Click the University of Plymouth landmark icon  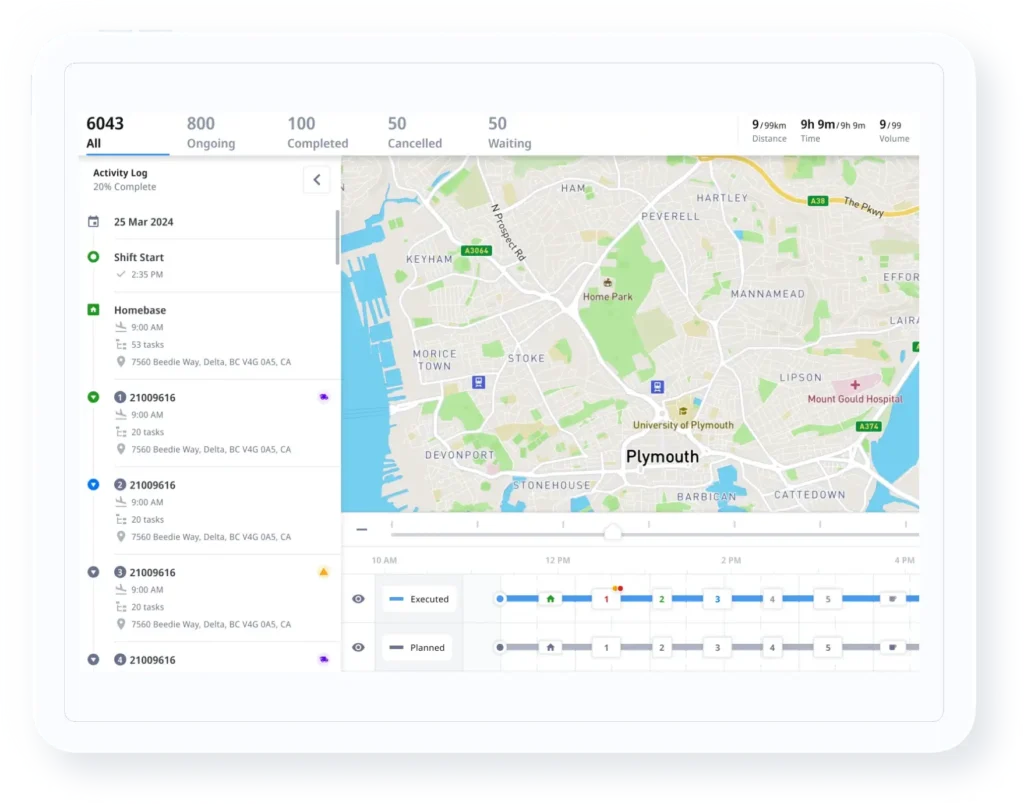click(x=683, y=410)
